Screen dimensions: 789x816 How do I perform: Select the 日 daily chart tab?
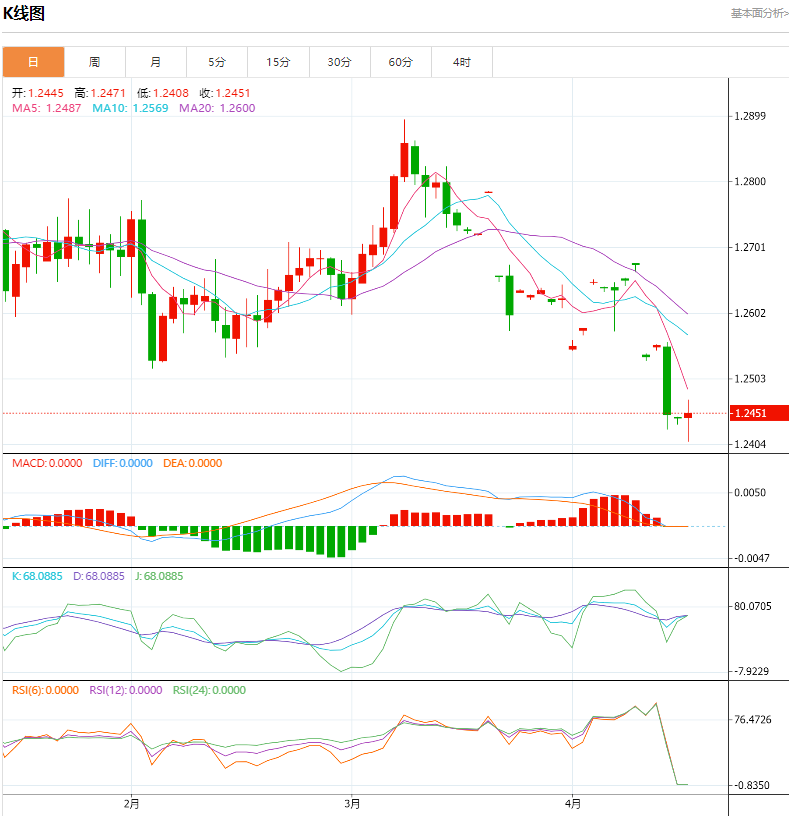point(33,62)
